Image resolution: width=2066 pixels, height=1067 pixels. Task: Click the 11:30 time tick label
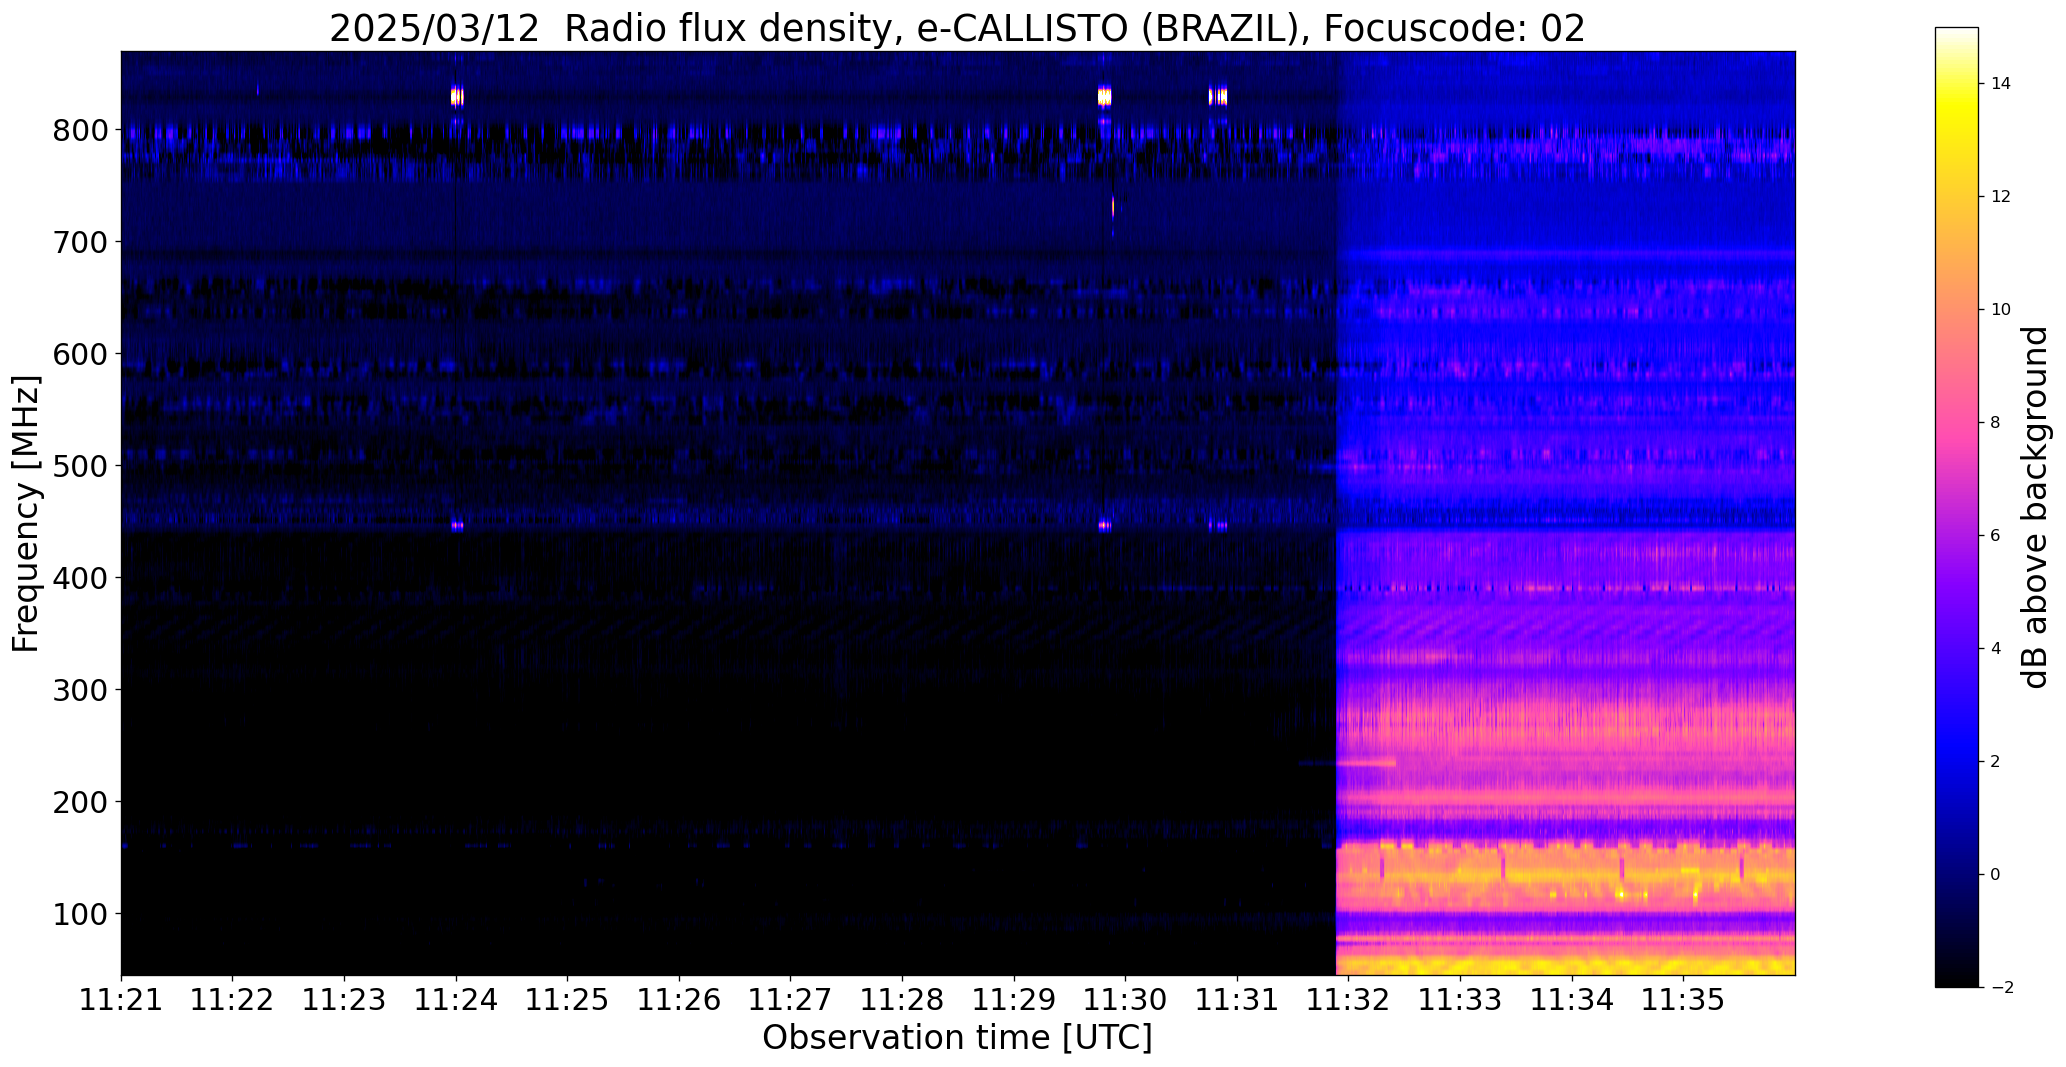[1126, 999]
